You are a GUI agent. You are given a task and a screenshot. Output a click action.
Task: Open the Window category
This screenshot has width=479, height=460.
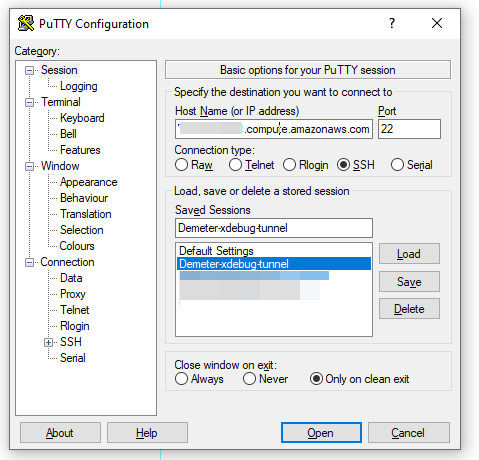(60, 166)
